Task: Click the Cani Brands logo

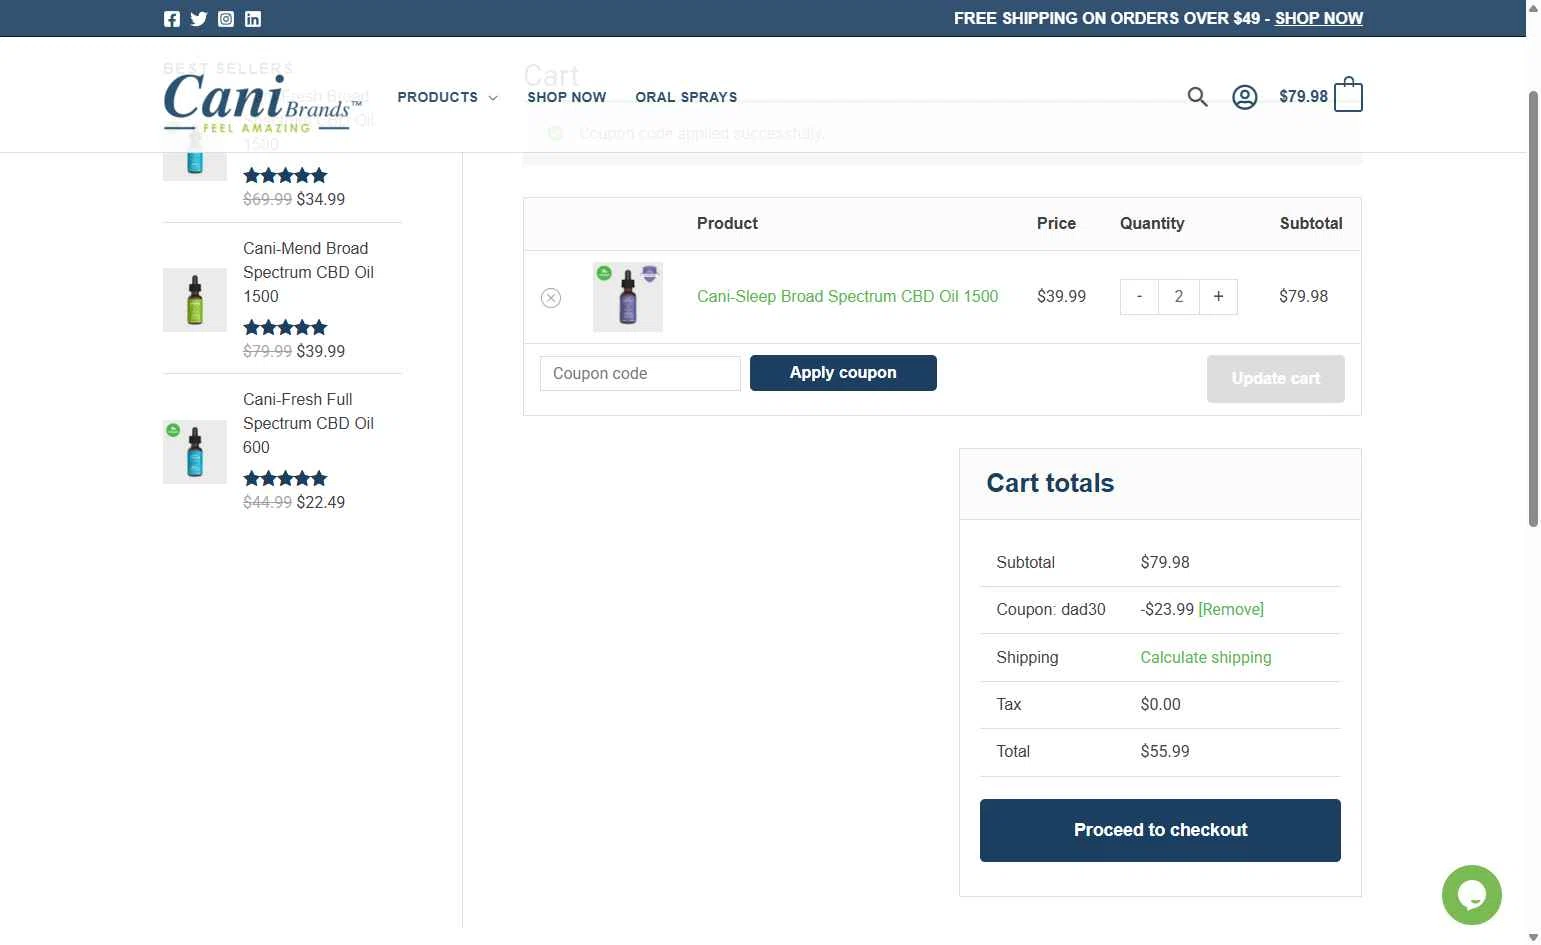Action: click(262, 103)
